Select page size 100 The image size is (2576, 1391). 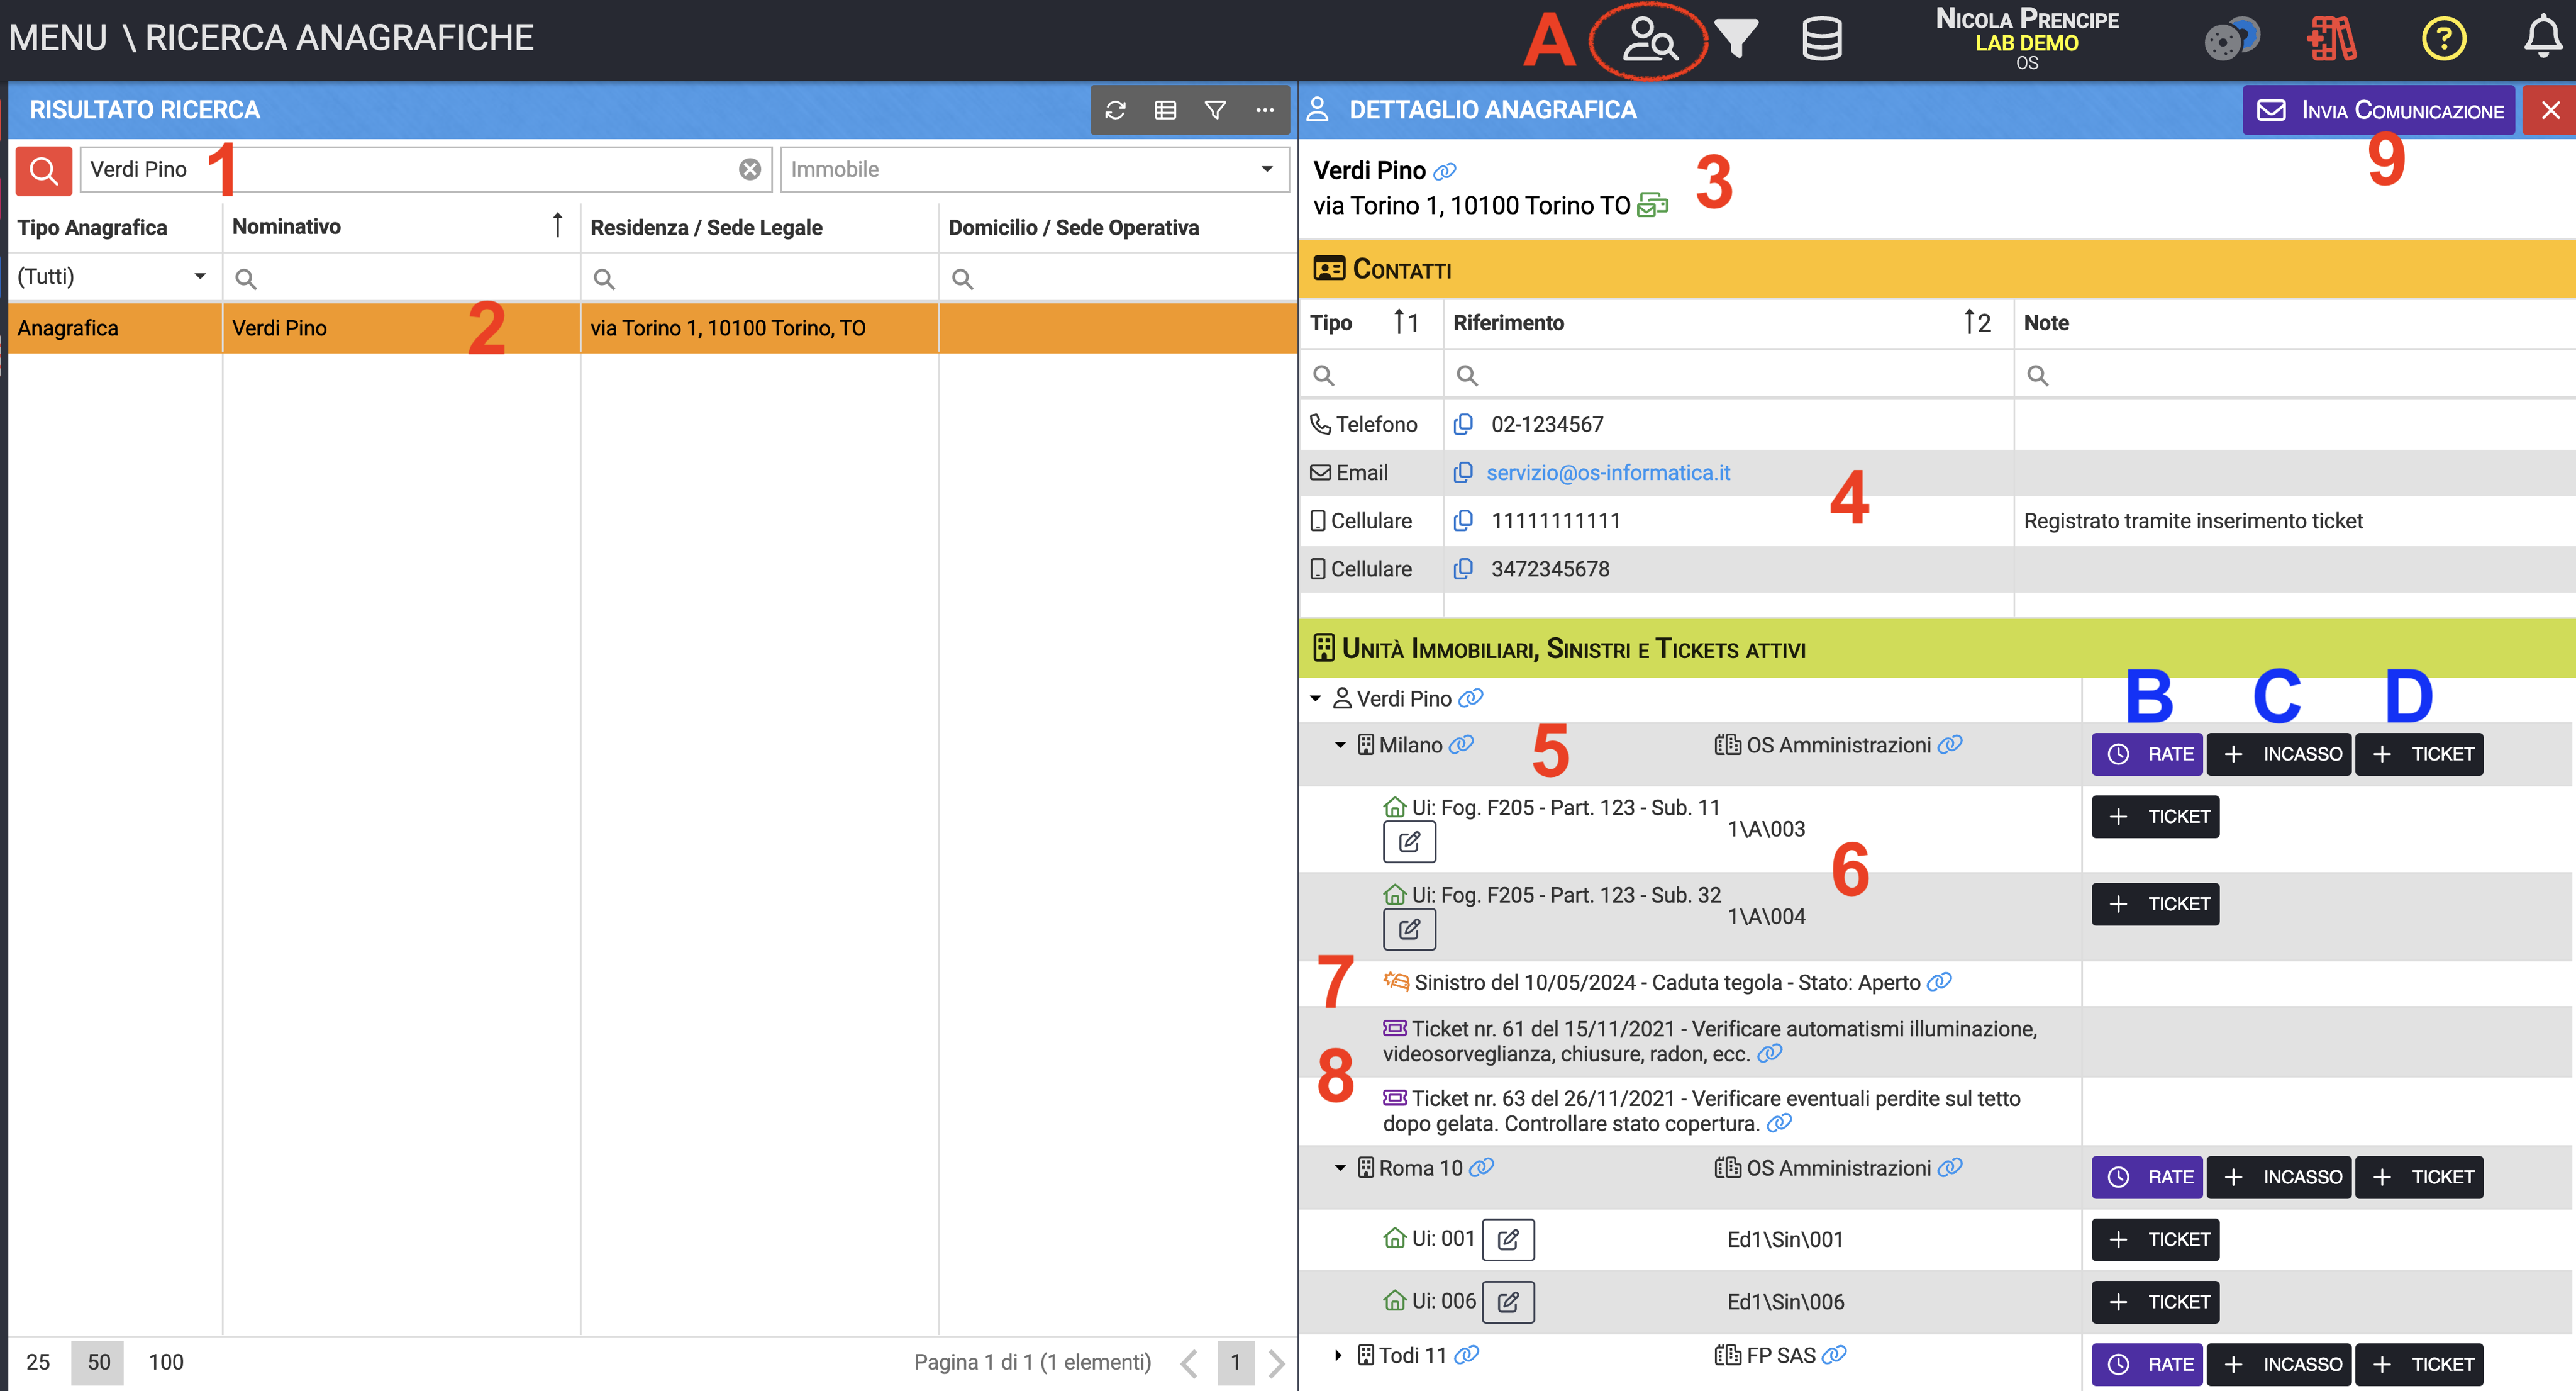[166, 1362]
